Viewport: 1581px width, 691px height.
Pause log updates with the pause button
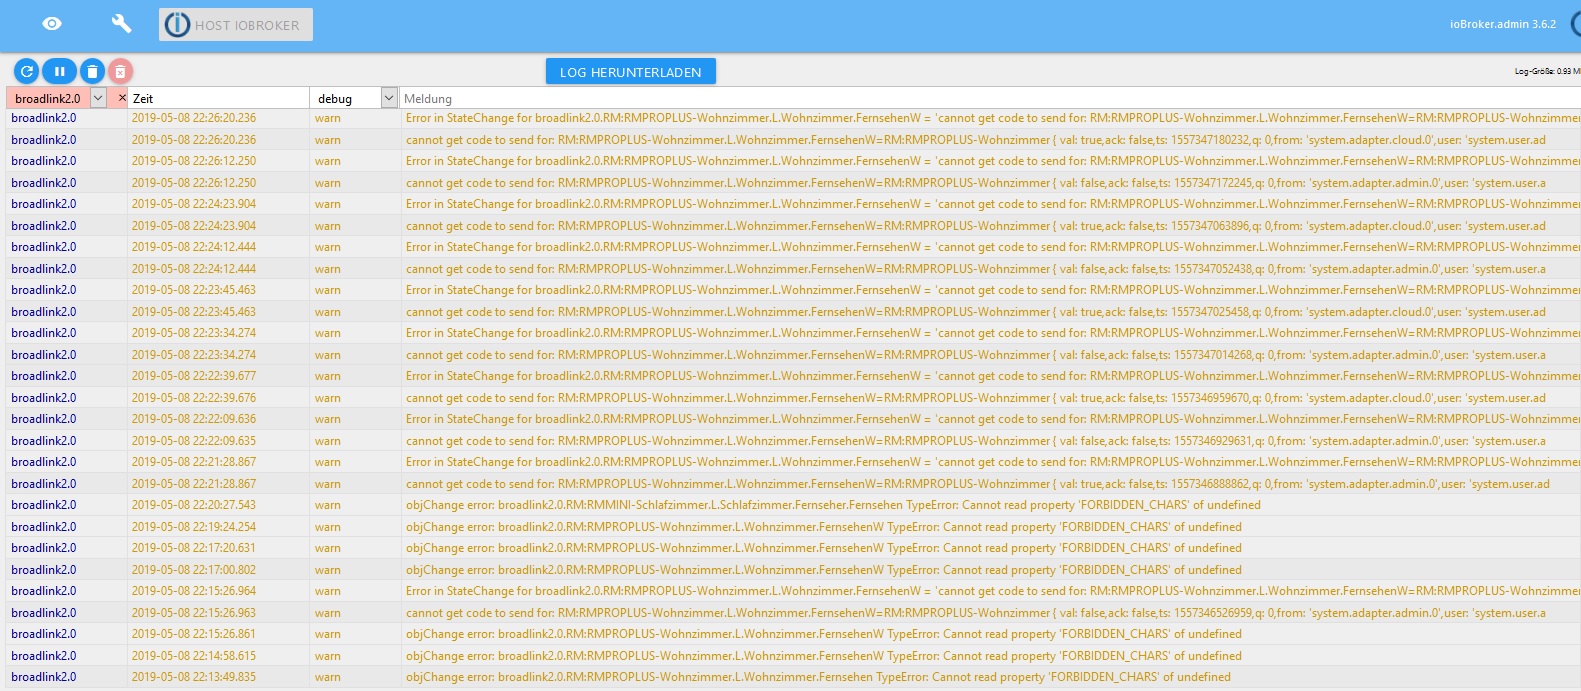point(59,71)
